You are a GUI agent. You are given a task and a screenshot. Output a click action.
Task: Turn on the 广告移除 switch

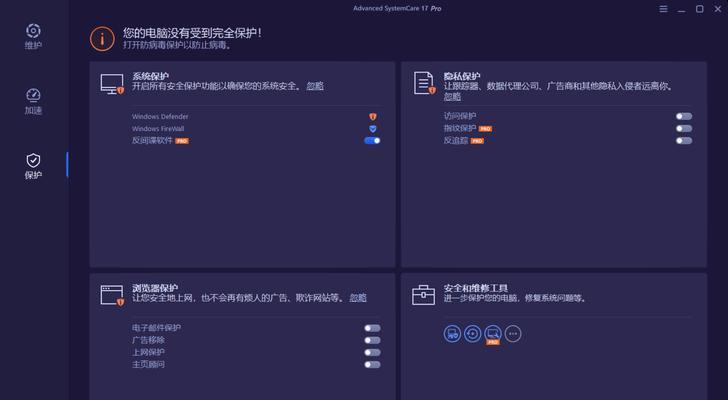tap(372, 340)
